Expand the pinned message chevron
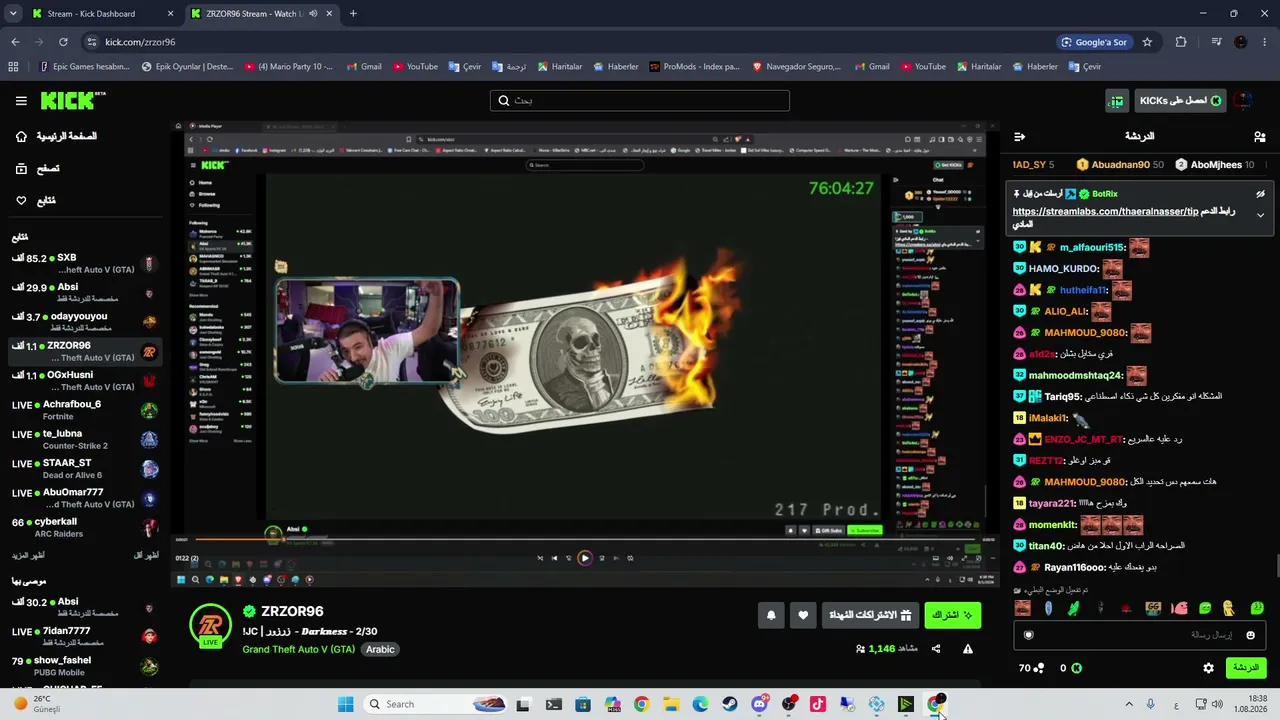Viewport: 1280px width, 720px height. point(1260,215)
